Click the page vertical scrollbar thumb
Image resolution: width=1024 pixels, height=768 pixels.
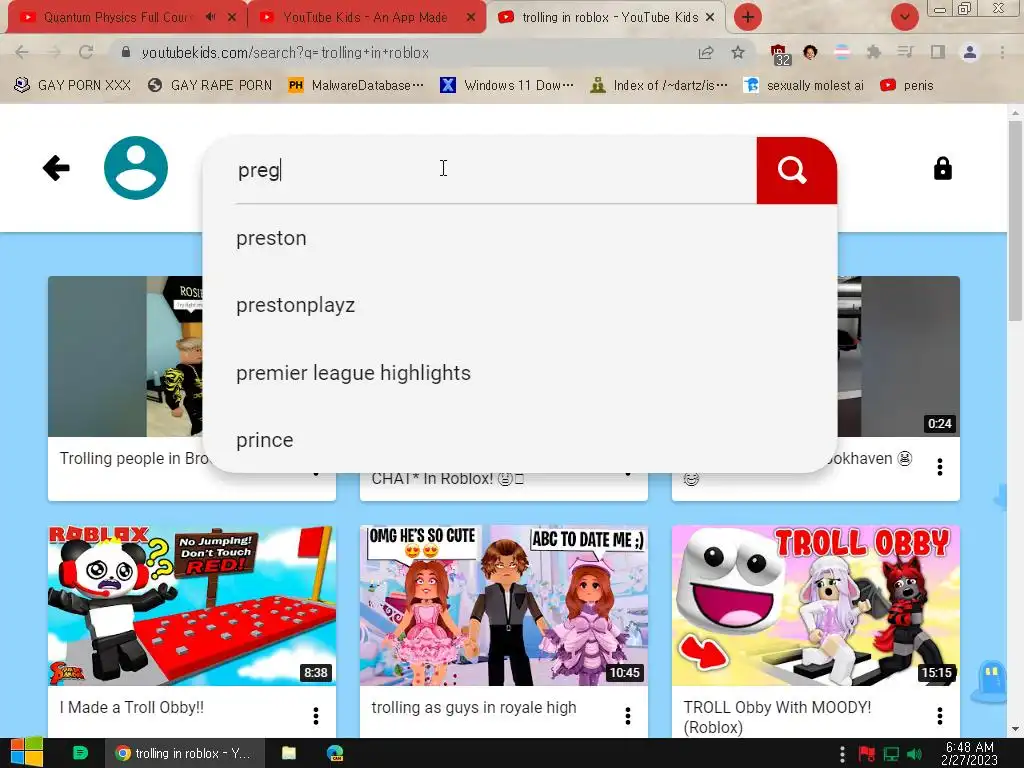coord(1015,220)
